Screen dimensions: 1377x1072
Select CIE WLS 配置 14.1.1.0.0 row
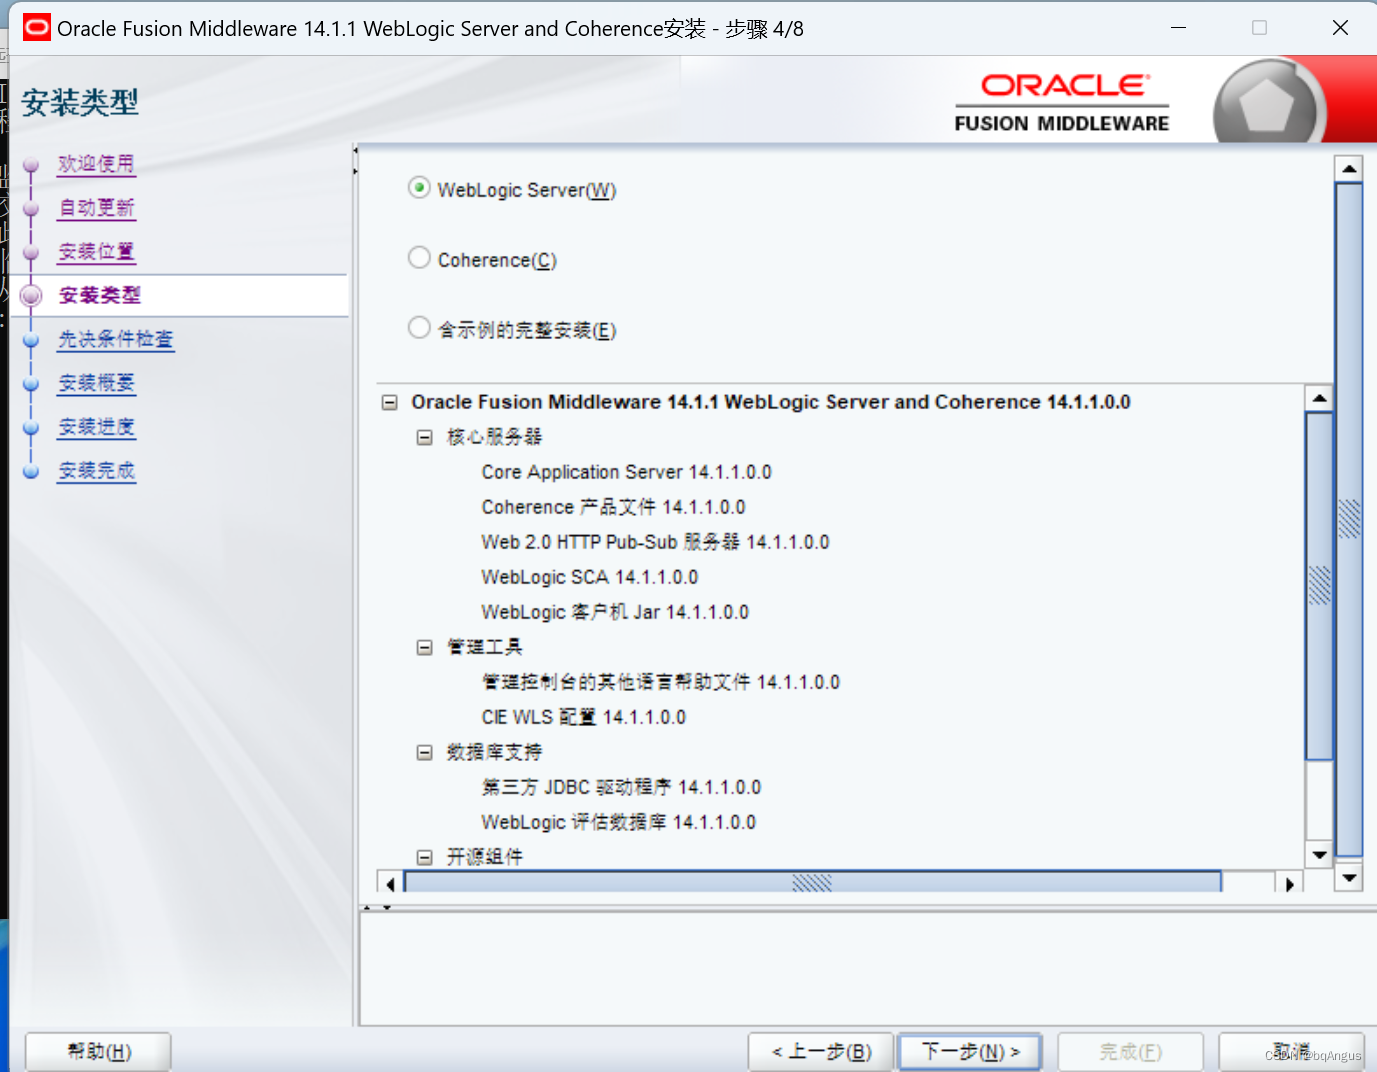pyautogui.click(x=583, y=717)
